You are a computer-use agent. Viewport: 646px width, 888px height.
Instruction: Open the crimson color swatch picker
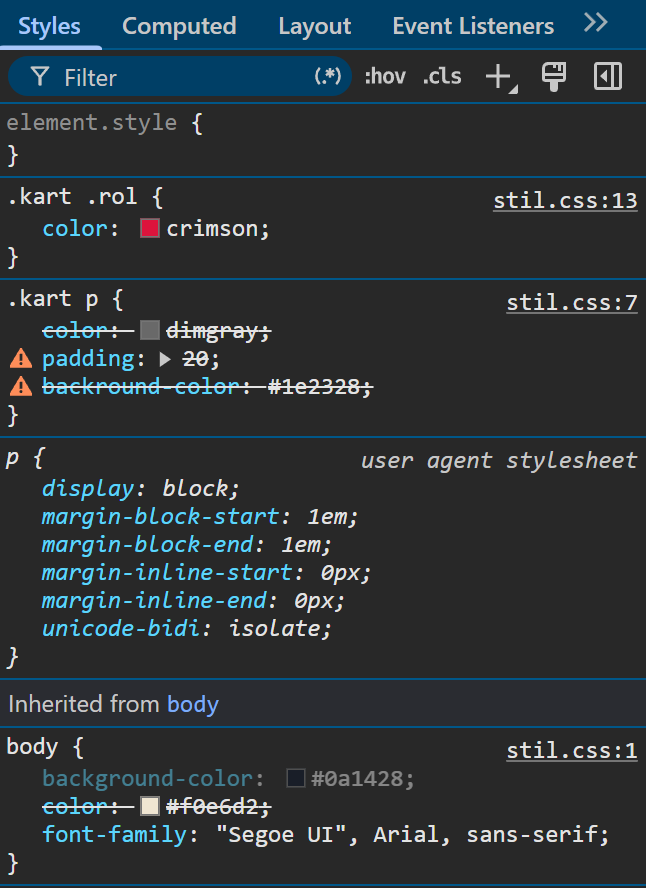tap(149, 229)
